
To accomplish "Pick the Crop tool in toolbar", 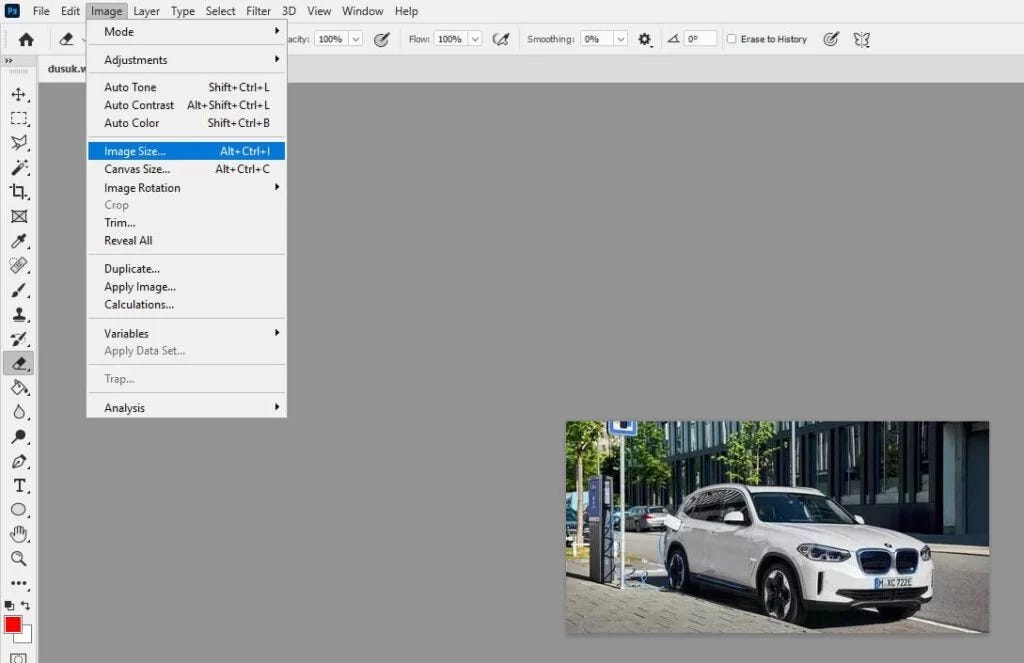I will [19, 192].
